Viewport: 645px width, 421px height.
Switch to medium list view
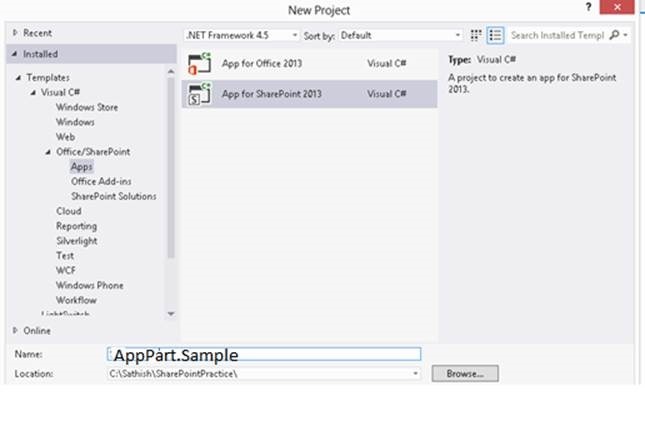pos(495,35)
